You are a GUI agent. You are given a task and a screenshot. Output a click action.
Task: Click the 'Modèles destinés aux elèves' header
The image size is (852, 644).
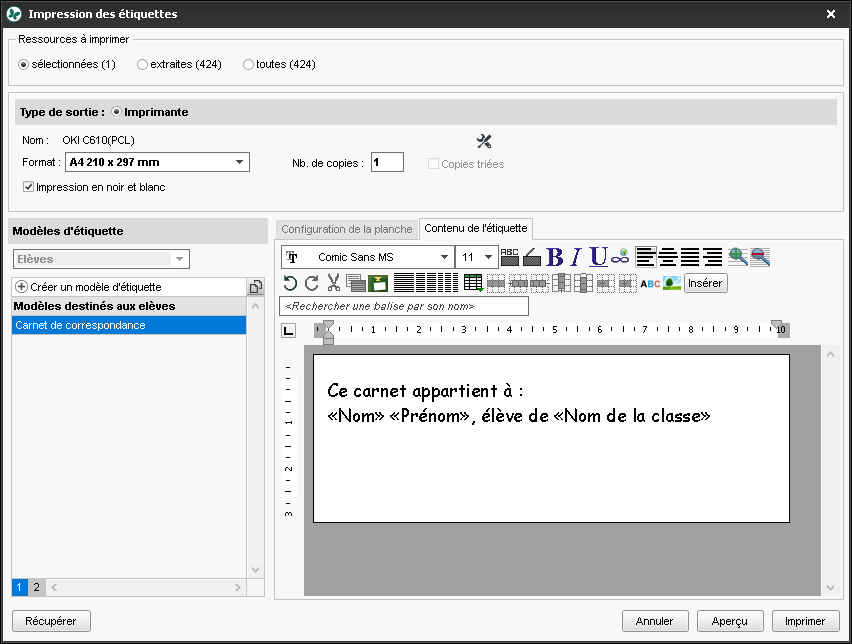(129, 306)
